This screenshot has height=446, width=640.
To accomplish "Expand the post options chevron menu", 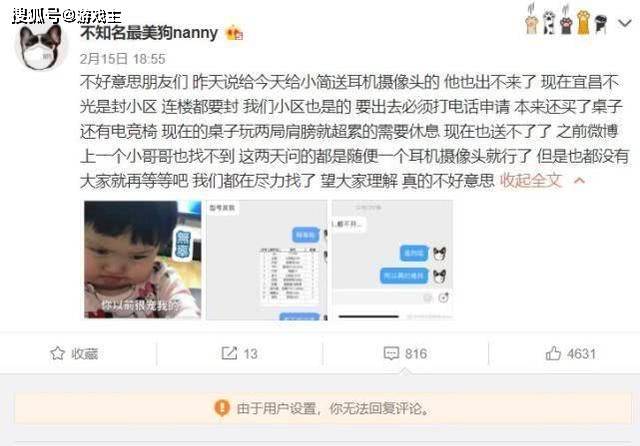I will click(625, 24).
